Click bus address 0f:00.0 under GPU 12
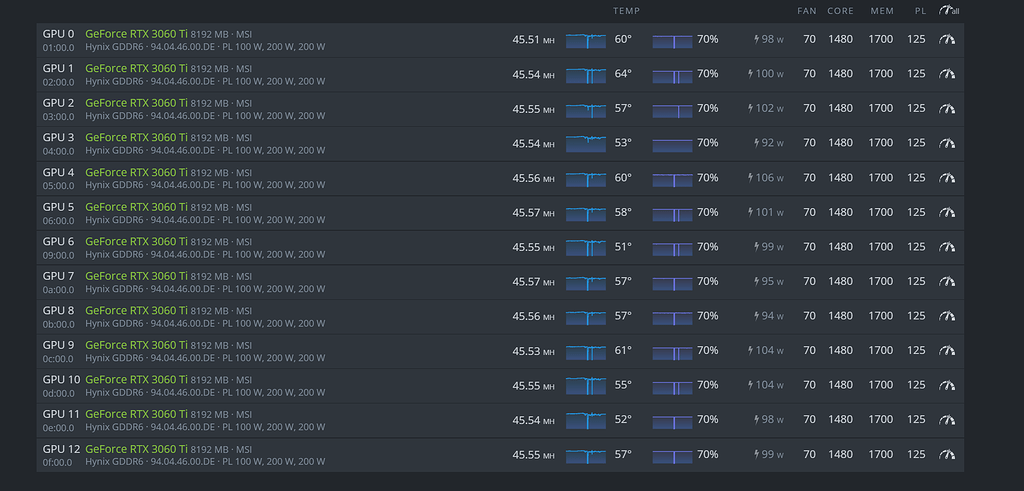 pos(57,463)
